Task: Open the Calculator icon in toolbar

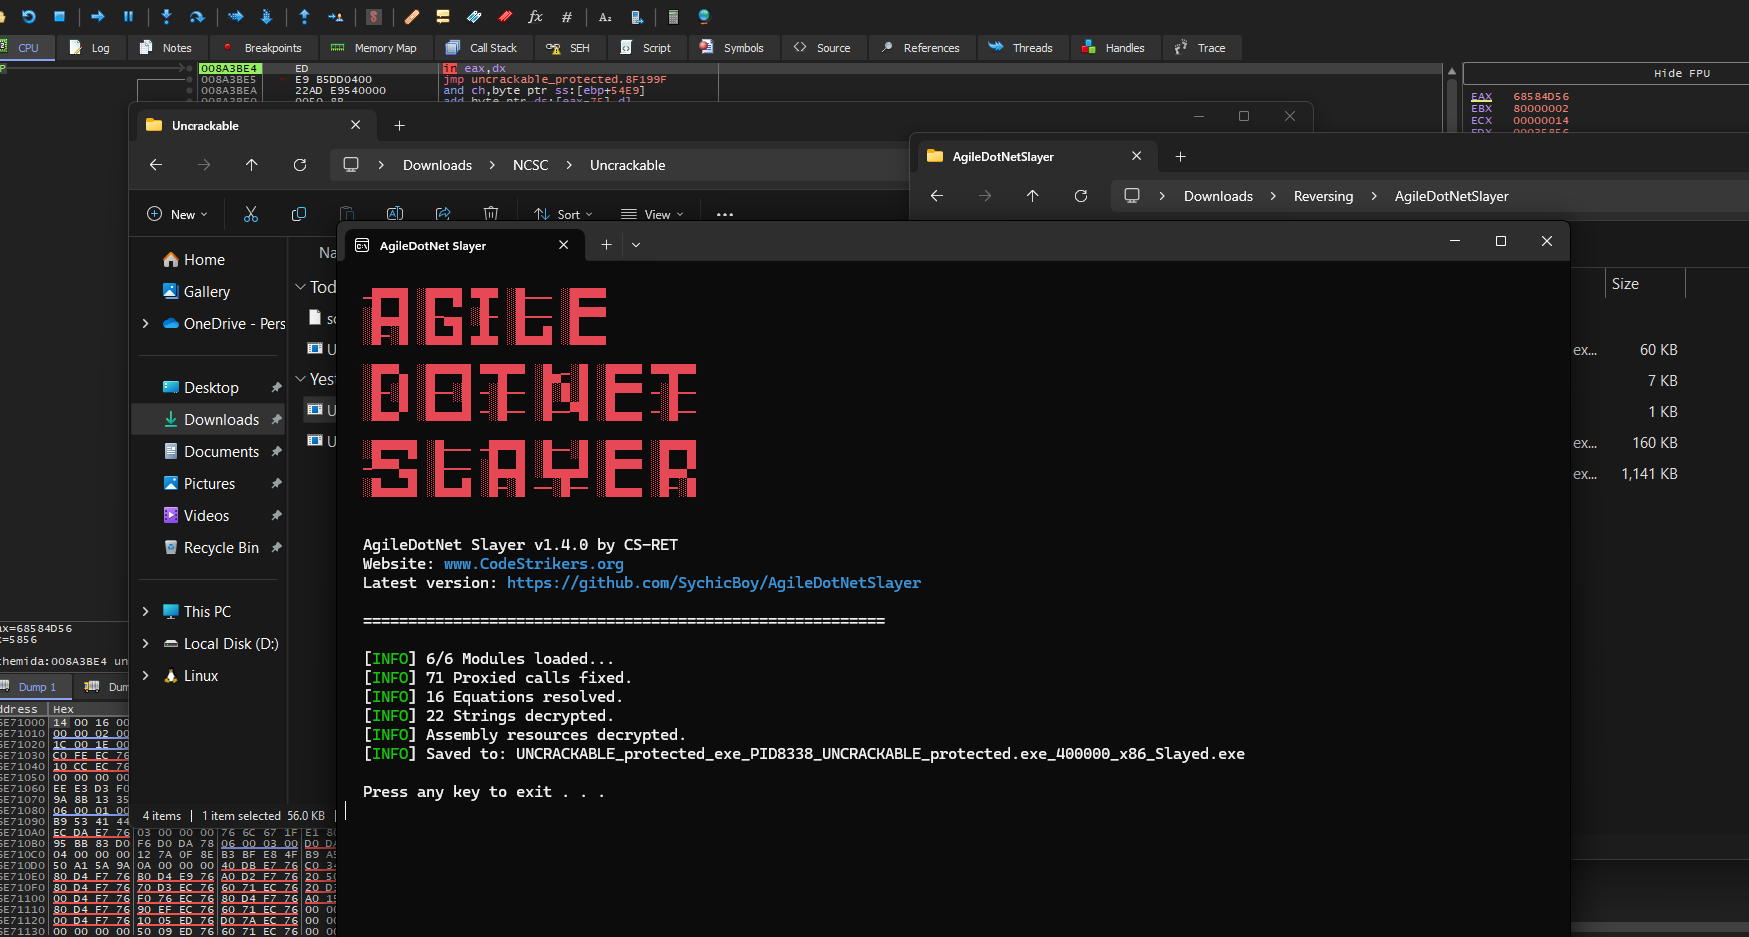Action: click(673, 16)
